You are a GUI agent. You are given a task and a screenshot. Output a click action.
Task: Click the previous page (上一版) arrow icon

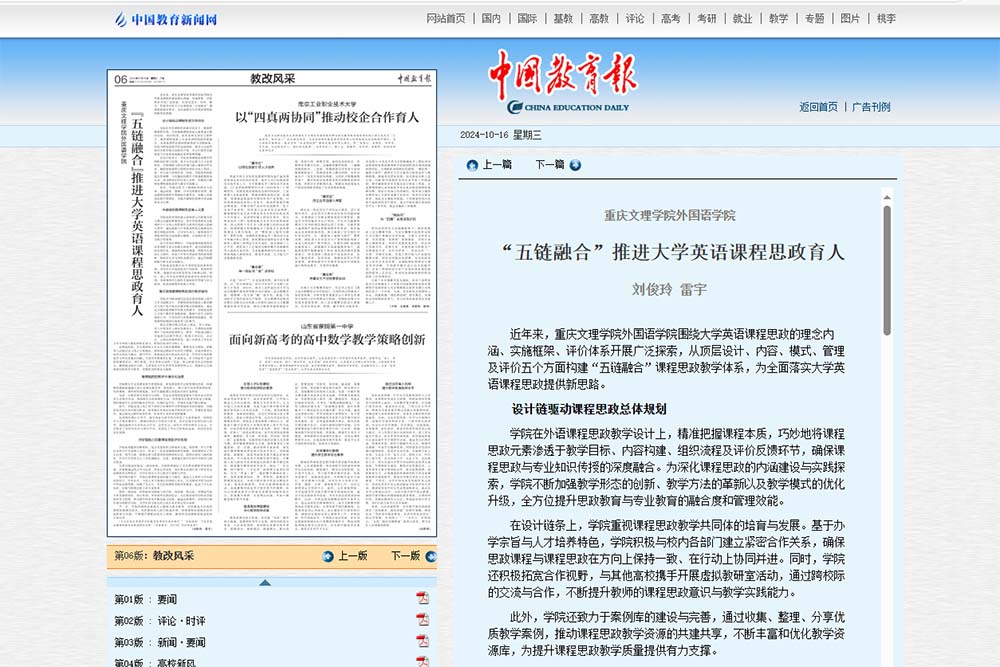[x=327, y=556]
